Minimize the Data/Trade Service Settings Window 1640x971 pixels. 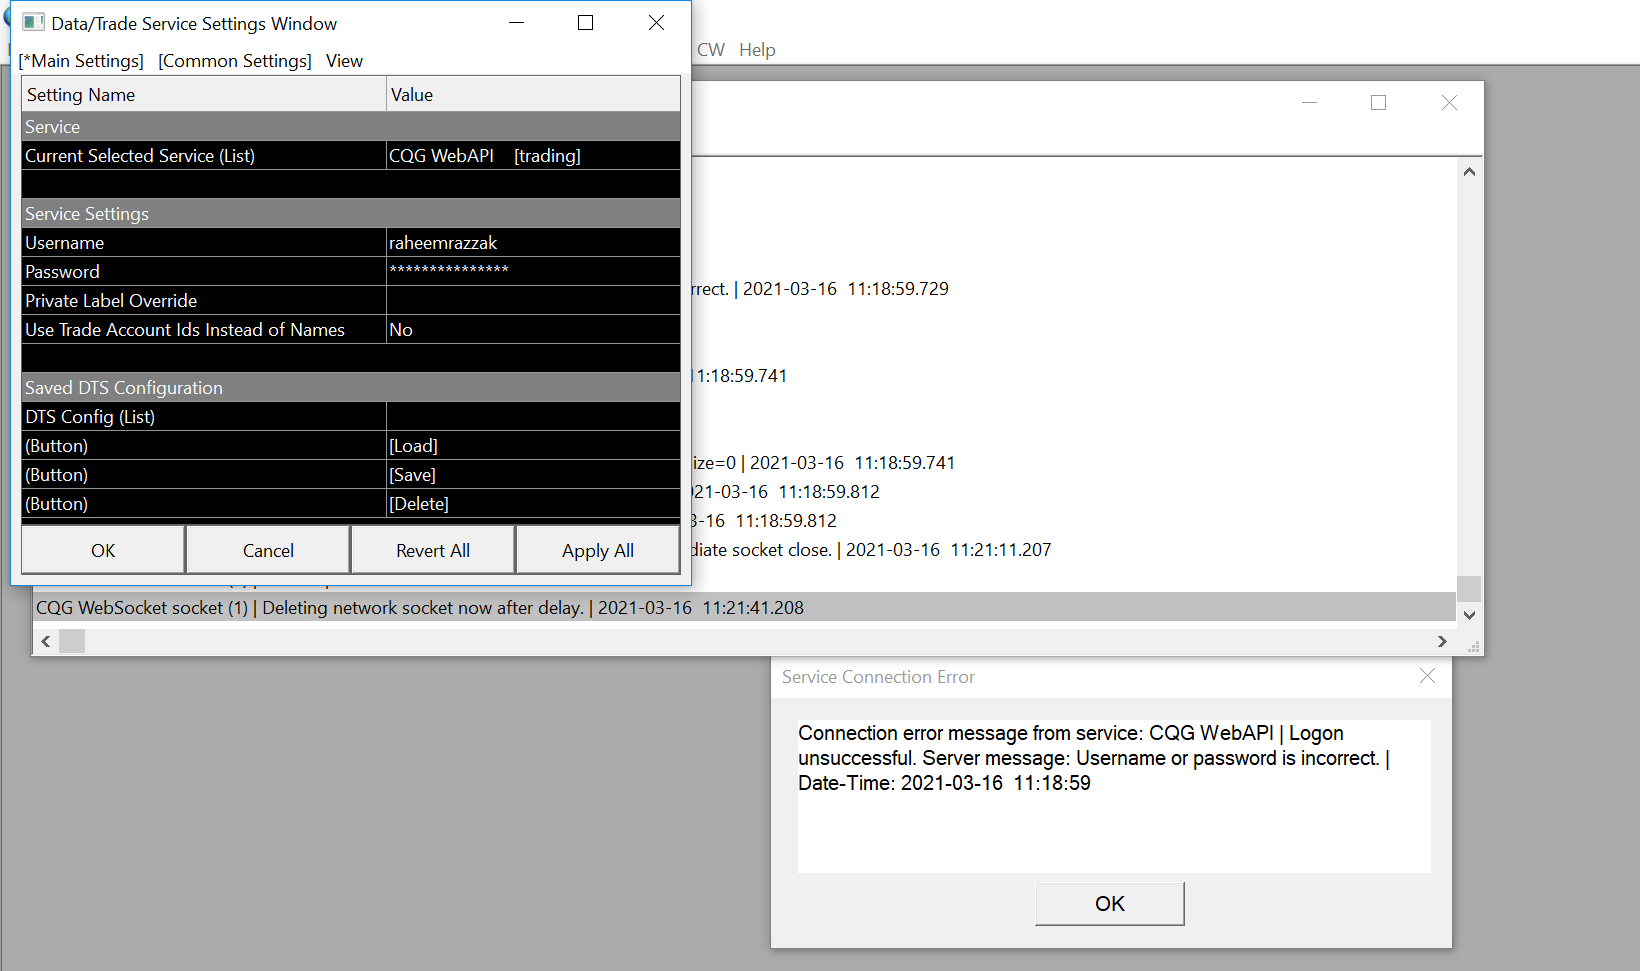point(517,23)
